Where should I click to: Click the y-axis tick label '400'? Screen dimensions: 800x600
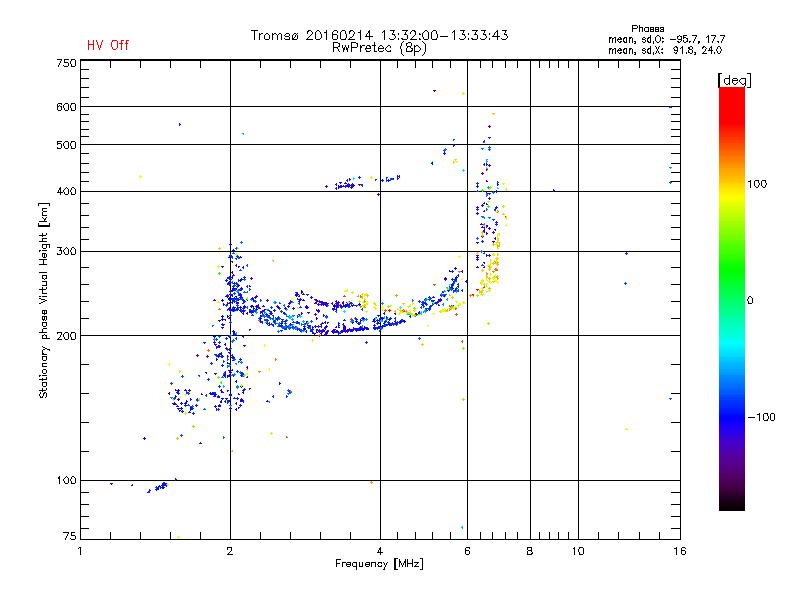coord(66,191)
